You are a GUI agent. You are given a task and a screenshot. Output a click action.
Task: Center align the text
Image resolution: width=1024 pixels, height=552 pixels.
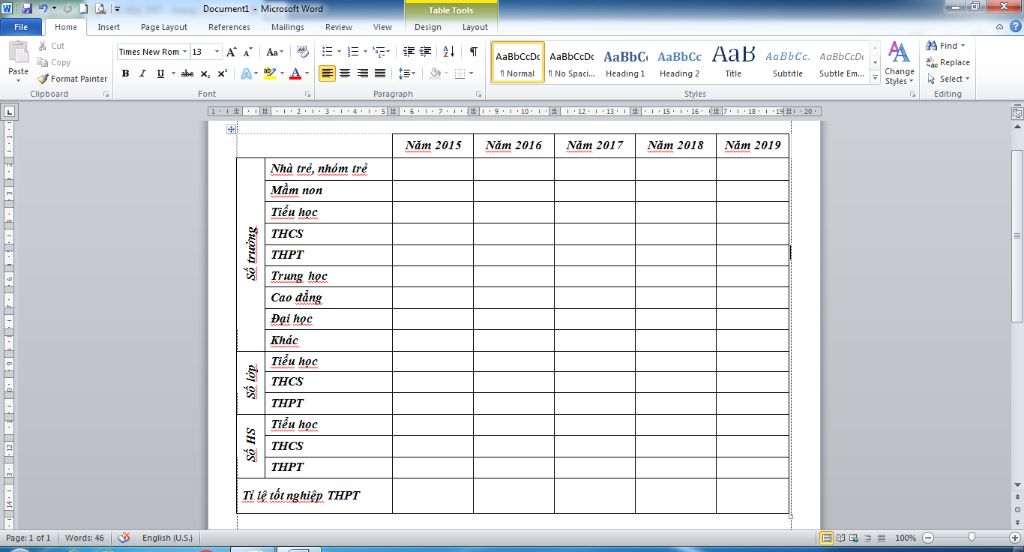tap(345, 73)
